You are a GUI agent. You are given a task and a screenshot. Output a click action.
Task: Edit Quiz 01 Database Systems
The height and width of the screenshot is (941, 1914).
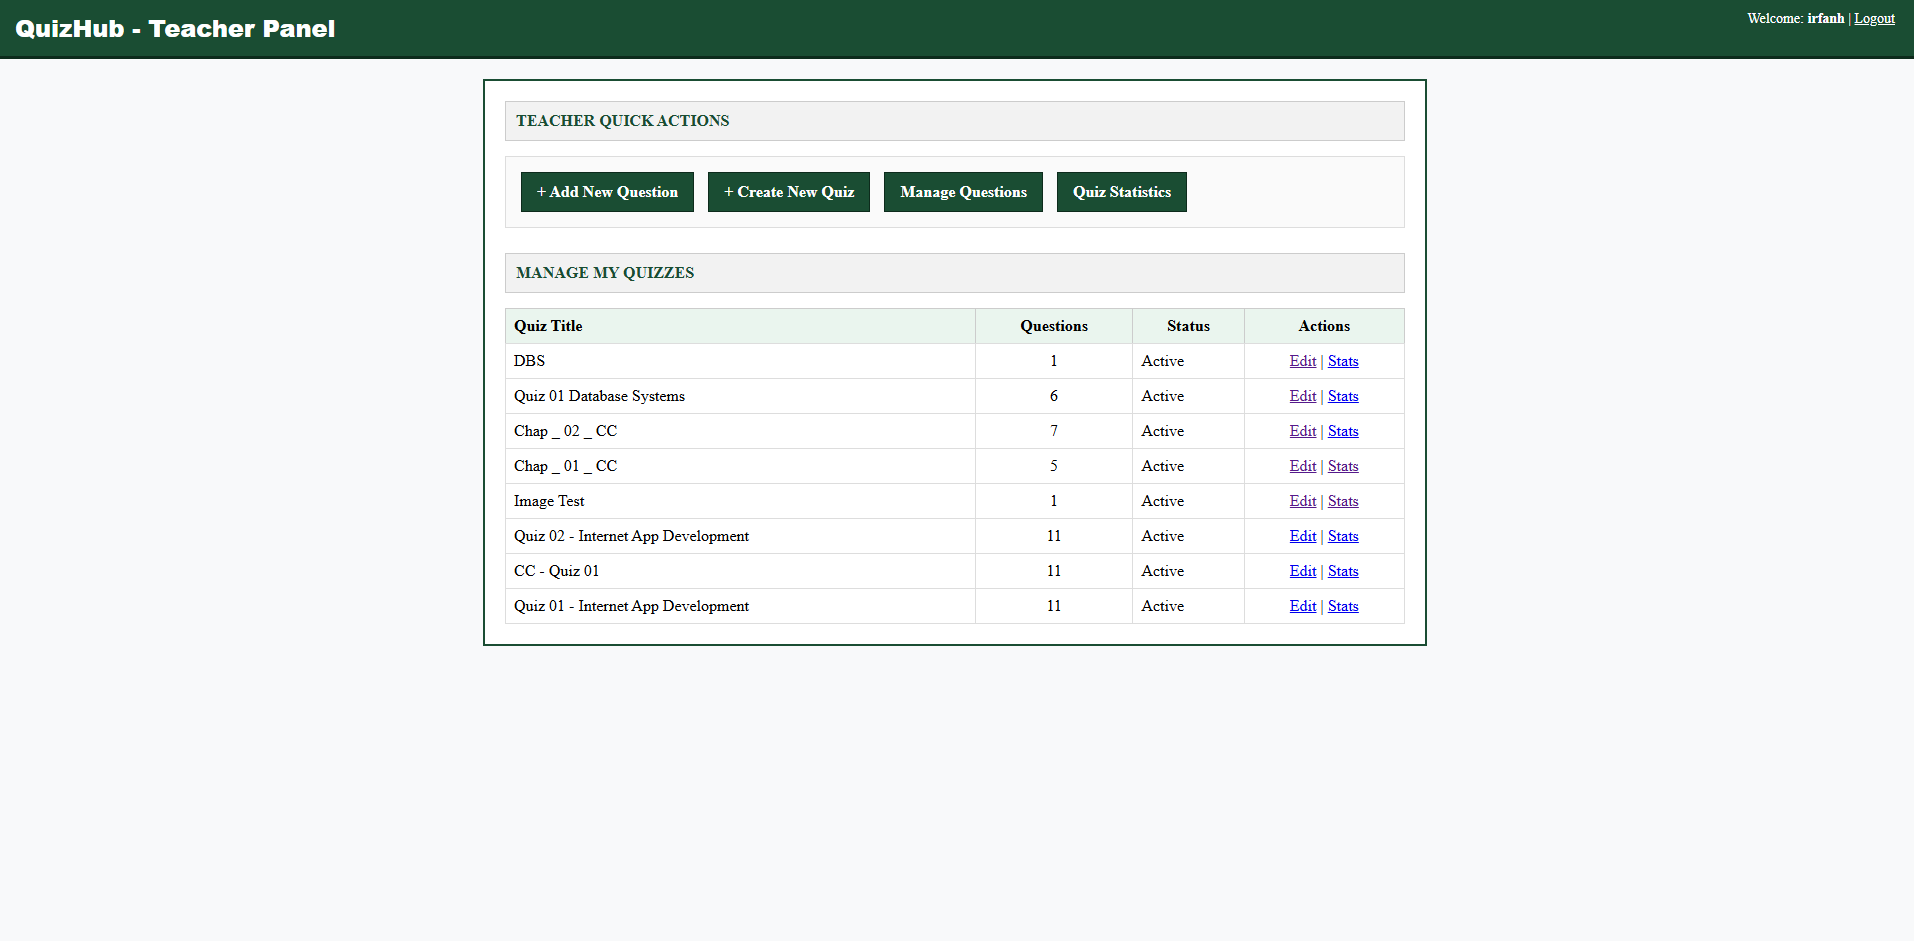[1303, 396]
